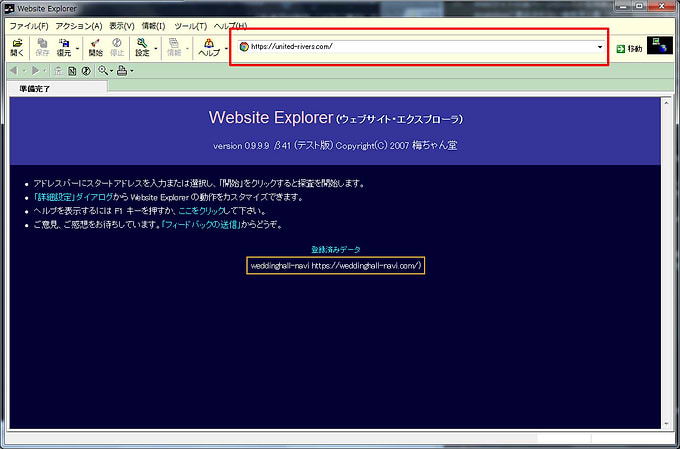Open the address bar URL history dropdown

tap(600, 47)
